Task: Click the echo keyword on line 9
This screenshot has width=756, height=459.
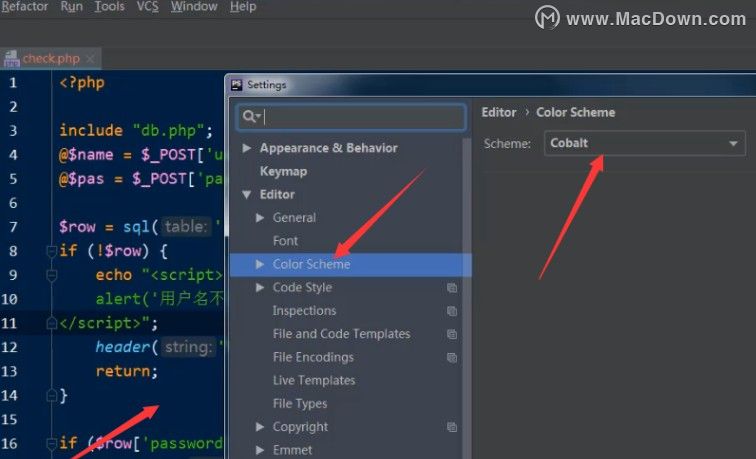Action: click(114, 275)
